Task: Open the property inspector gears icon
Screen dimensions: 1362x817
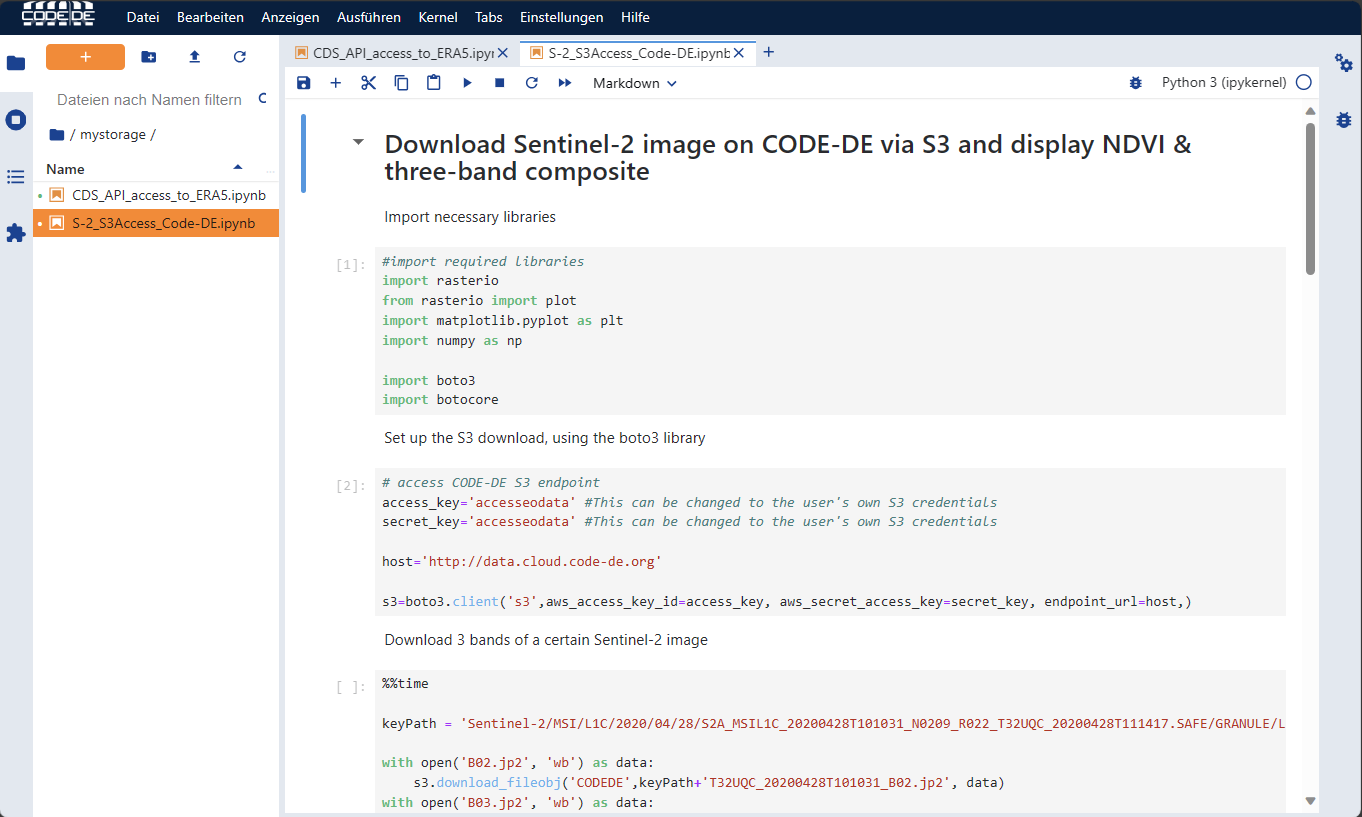Action: [1343, 63]
